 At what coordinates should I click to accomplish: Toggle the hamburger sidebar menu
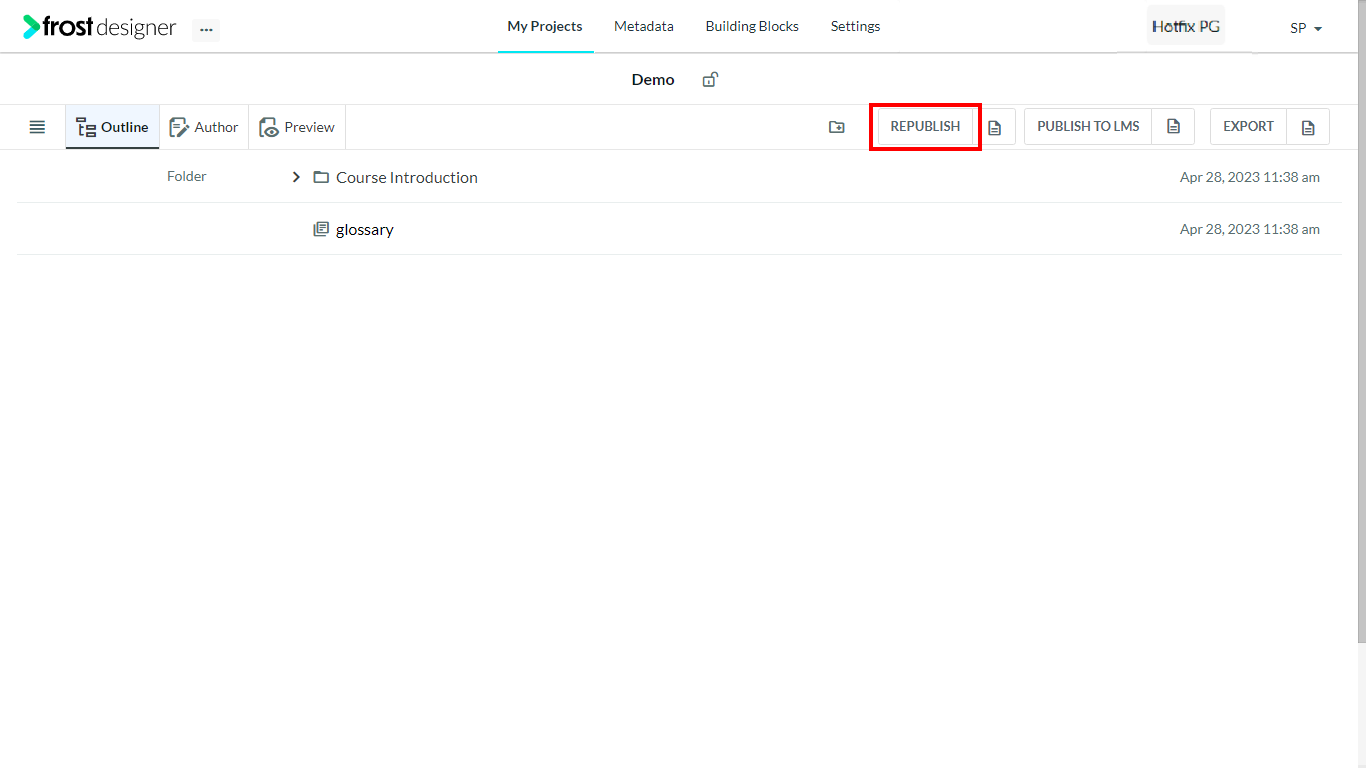click(x=37, y=127)
